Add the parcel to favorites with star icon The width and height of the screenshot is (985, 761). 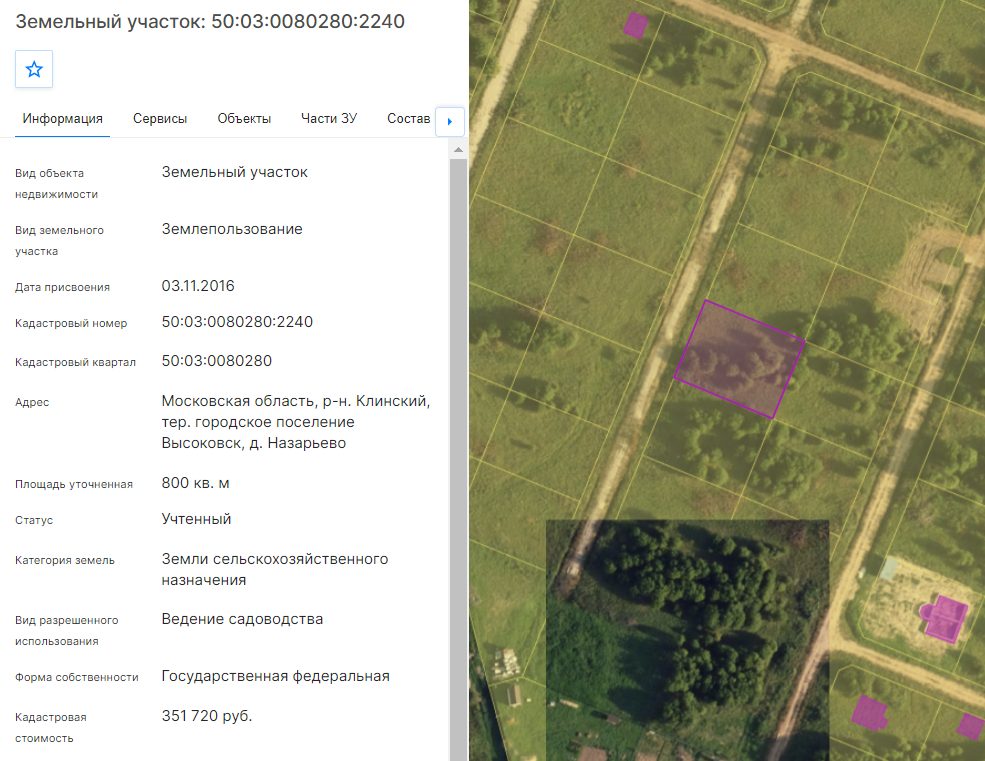pos(34,69)
